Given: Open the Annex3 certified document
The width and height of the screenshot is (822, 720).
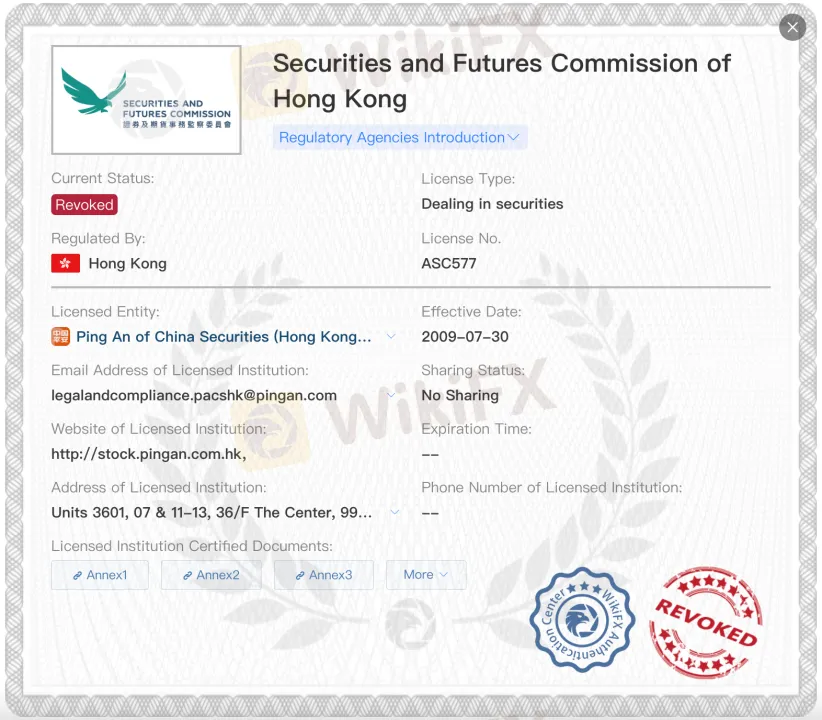Looking at the screenshot, I should [x=324, y=575].
